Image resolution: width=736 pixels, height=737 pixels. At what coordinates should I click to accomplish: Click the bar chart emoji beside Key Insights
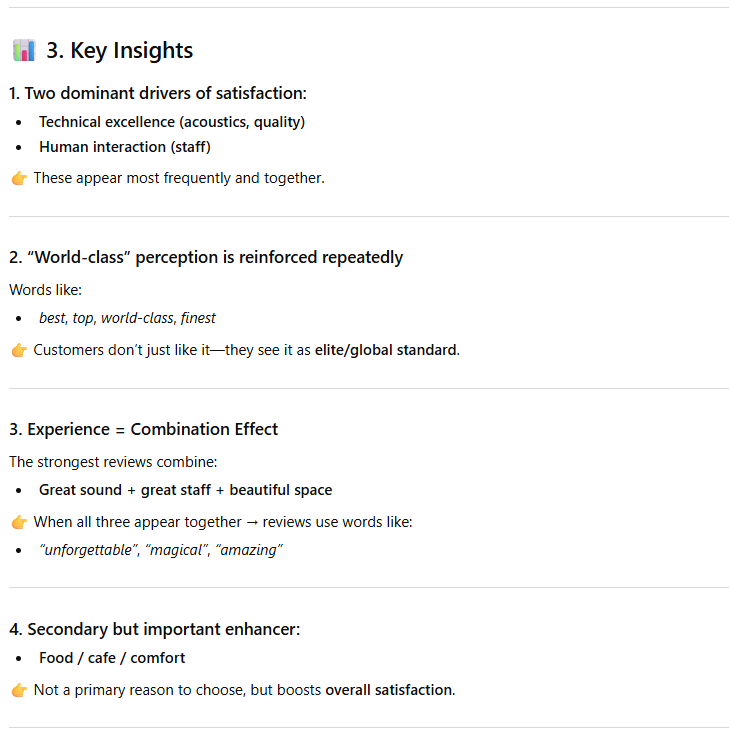24,50
